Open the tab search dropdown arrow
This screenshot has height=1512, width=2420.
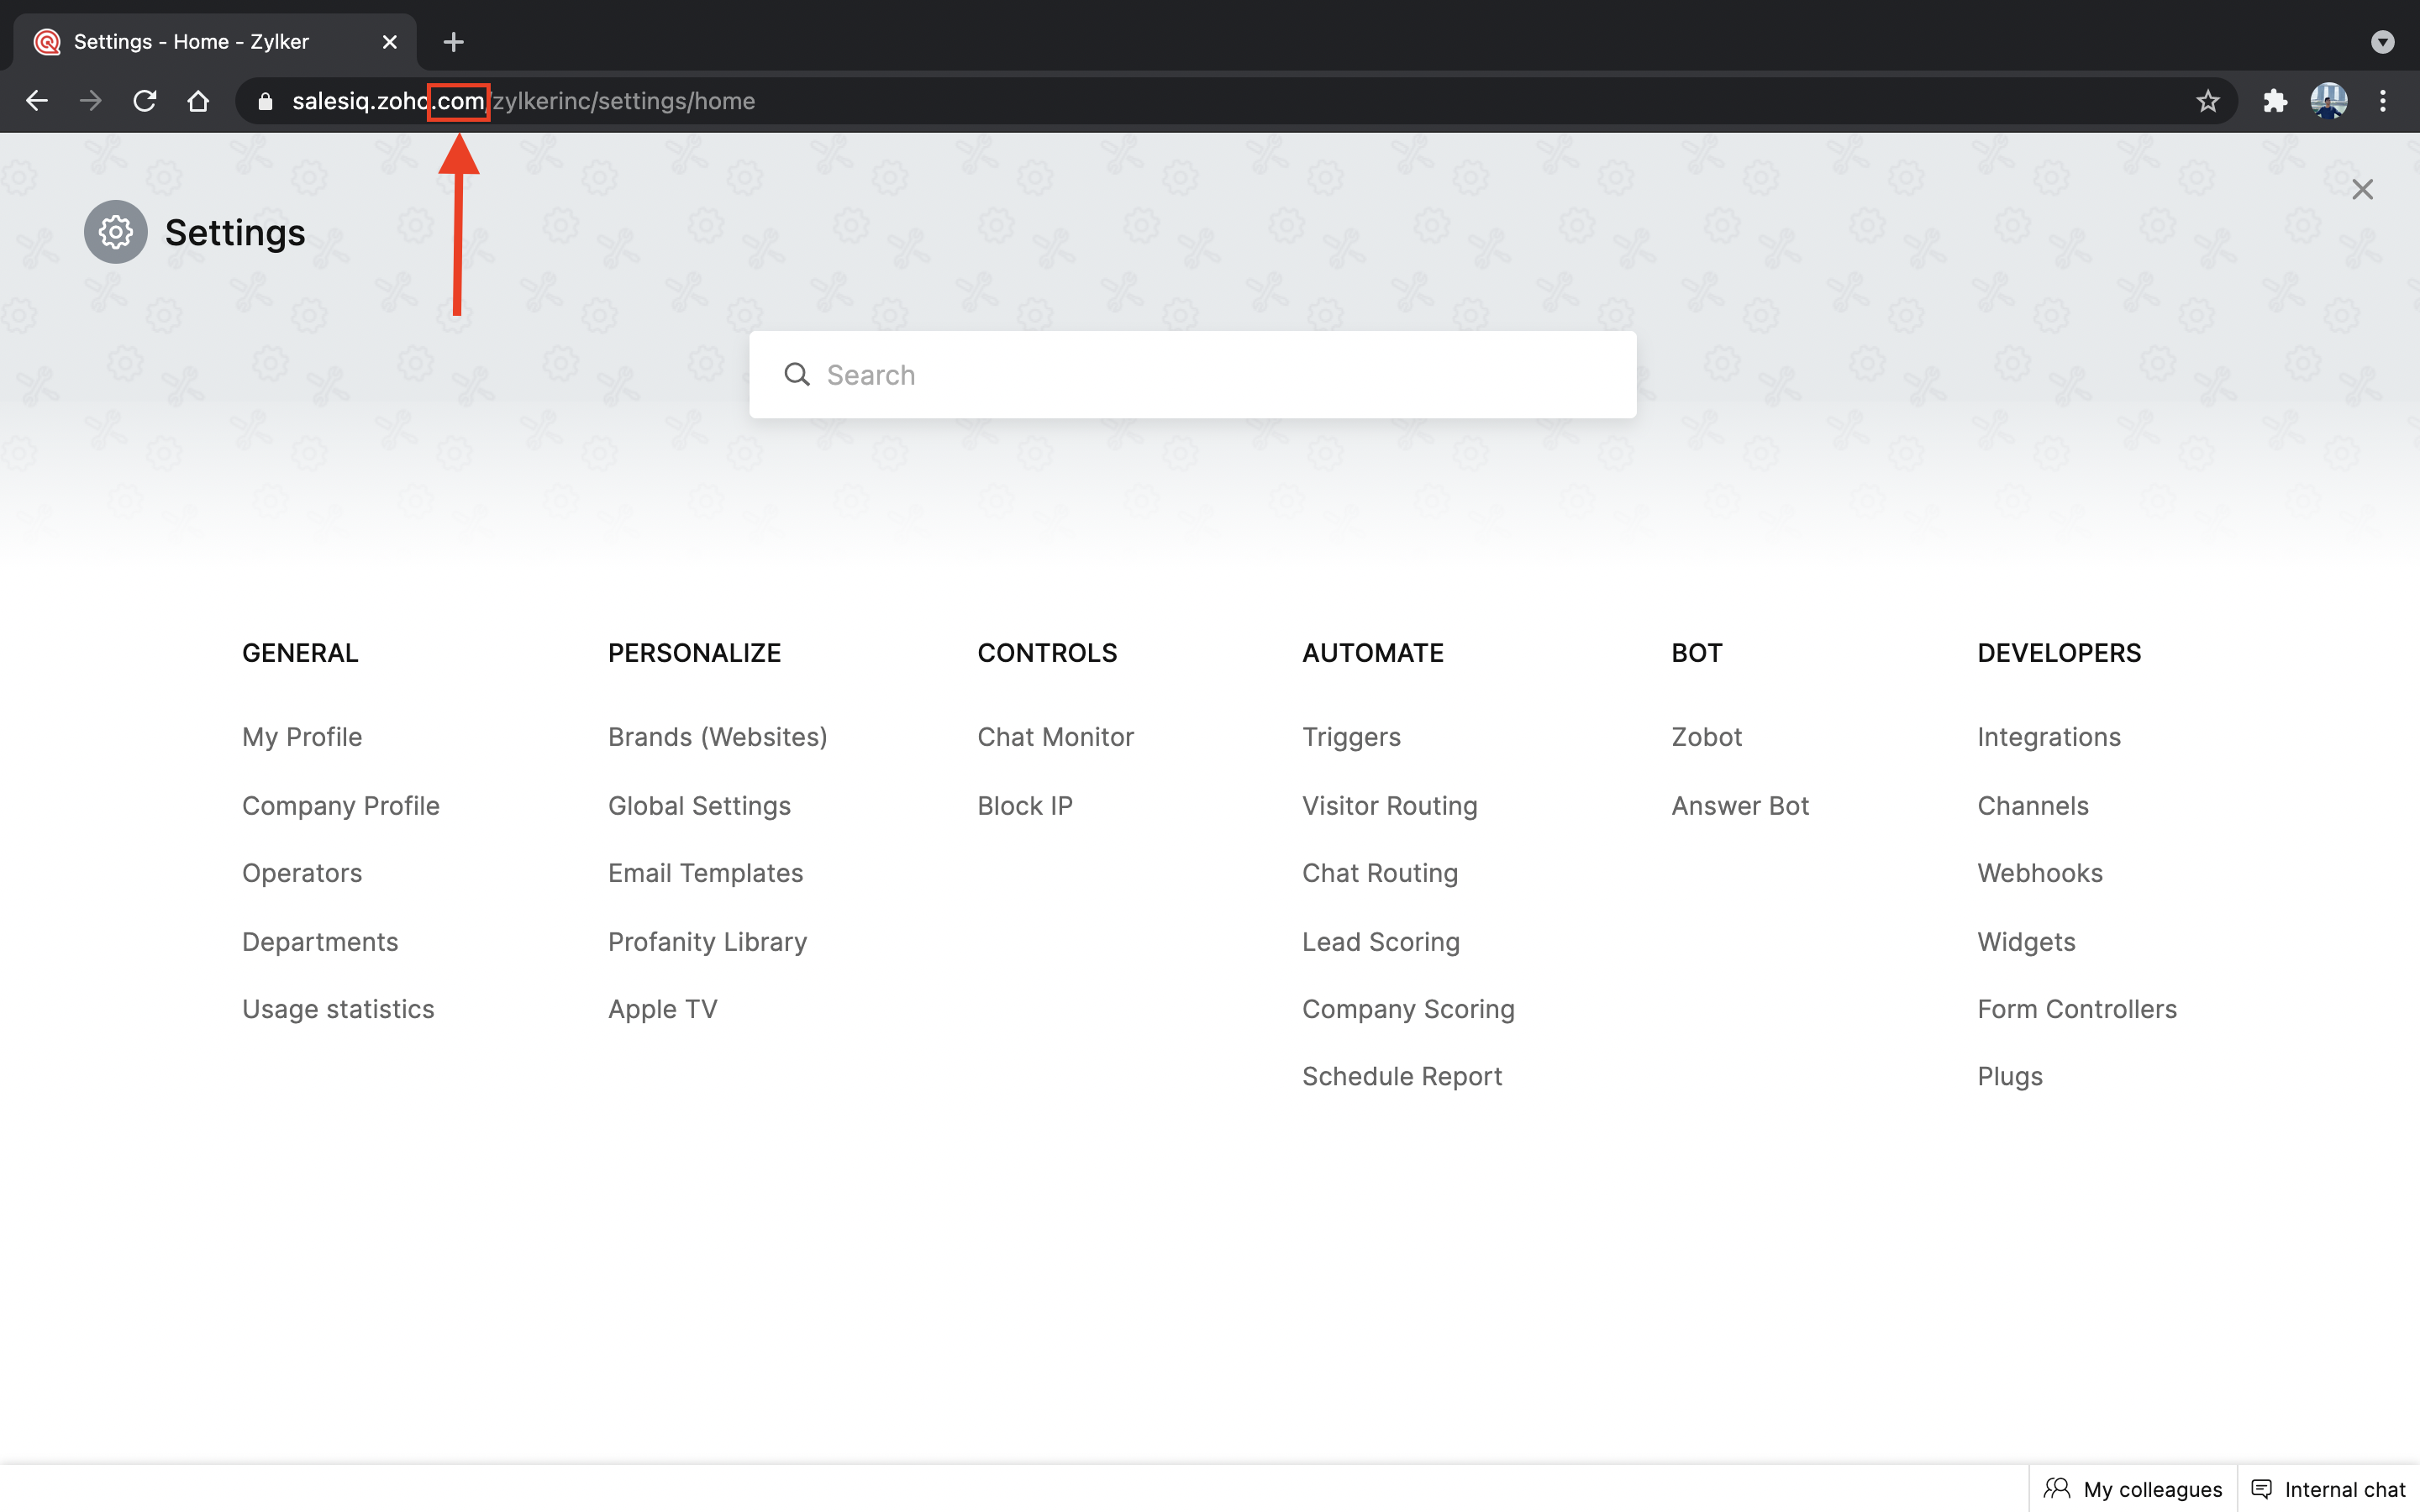click(2383, 42)
